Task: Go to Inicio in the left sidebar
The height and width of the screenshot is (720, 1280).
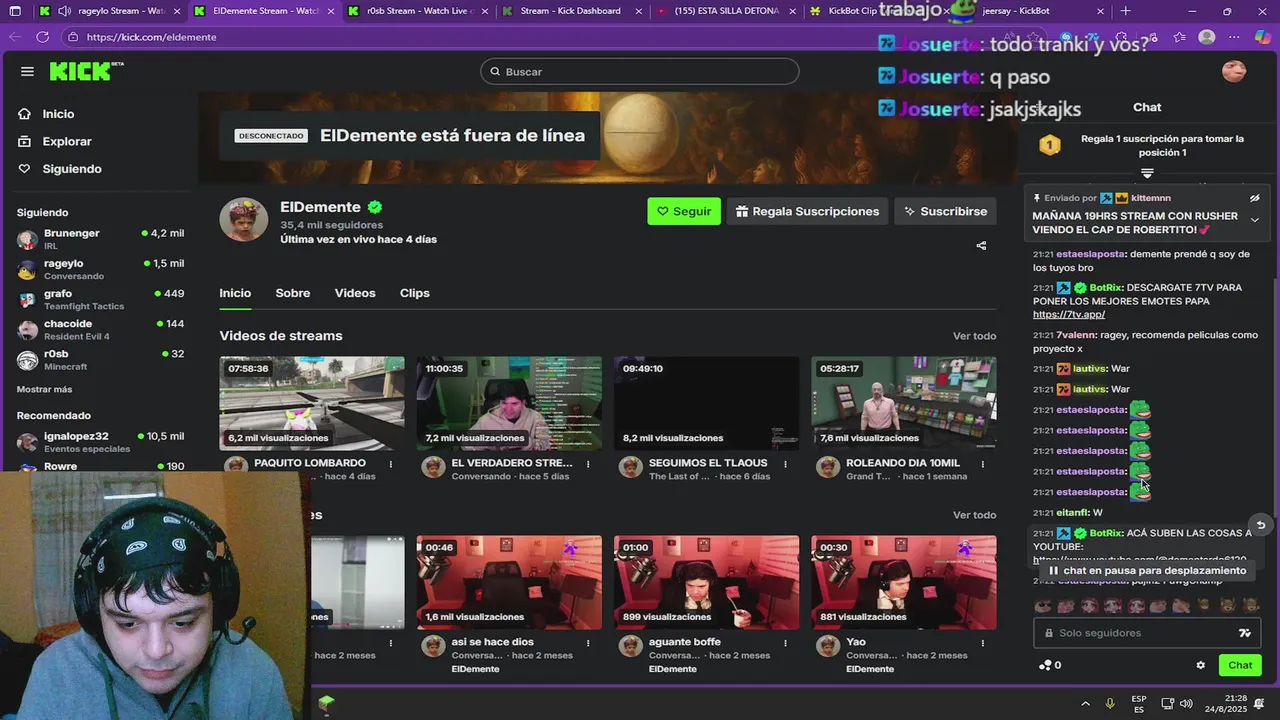Action: [58, 114]
